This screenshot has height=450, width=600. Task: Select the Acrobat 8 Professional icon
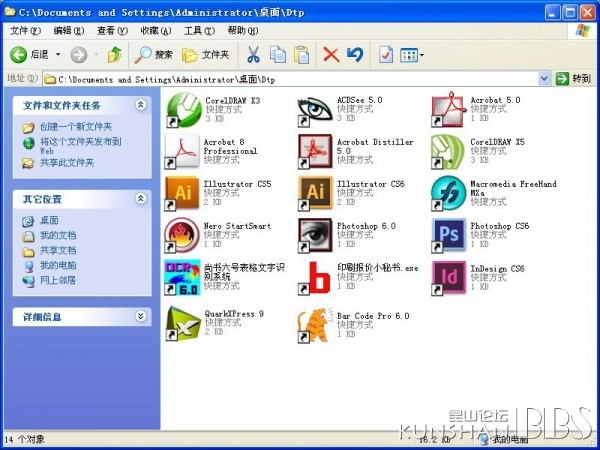pos(183,151)
